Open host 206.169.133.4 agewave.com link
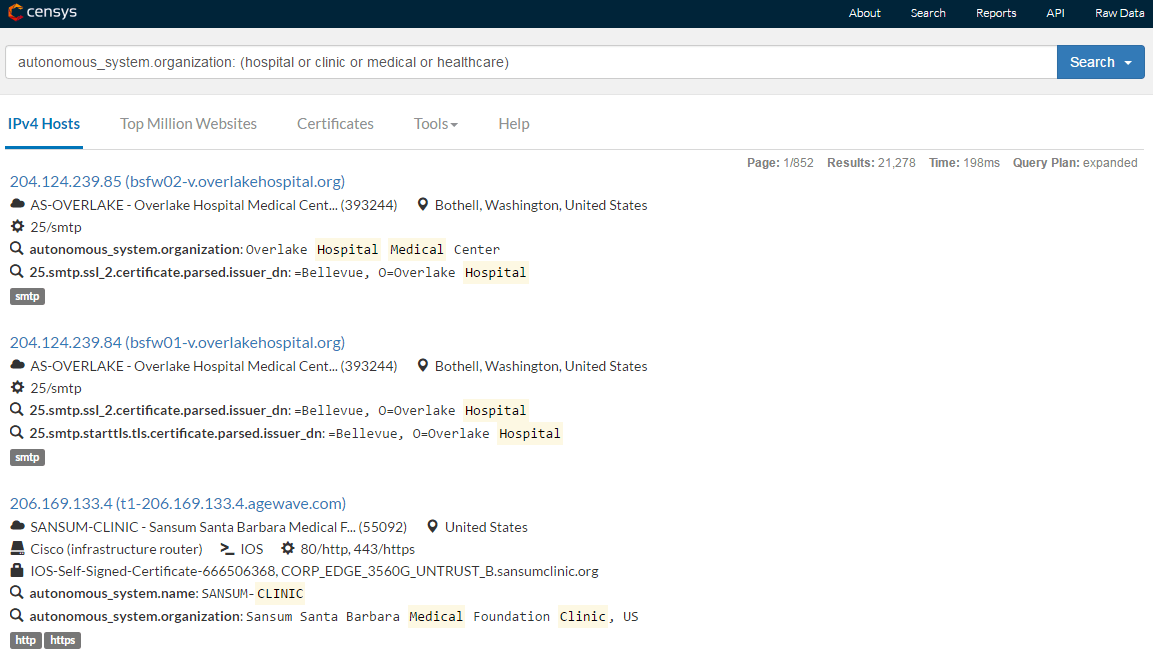Viewport: 1153px width, 657px height. 178,503
